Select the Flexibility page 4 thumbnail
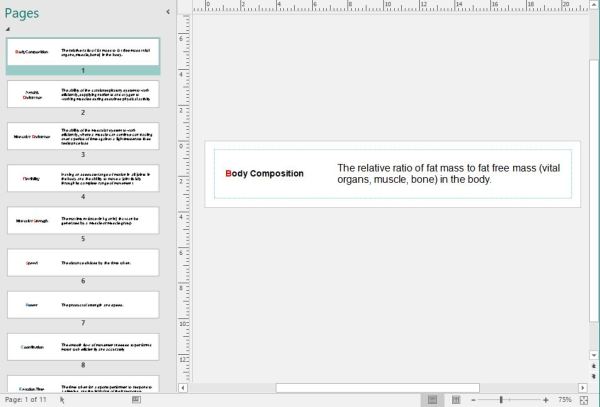 [x=82, y=178]
